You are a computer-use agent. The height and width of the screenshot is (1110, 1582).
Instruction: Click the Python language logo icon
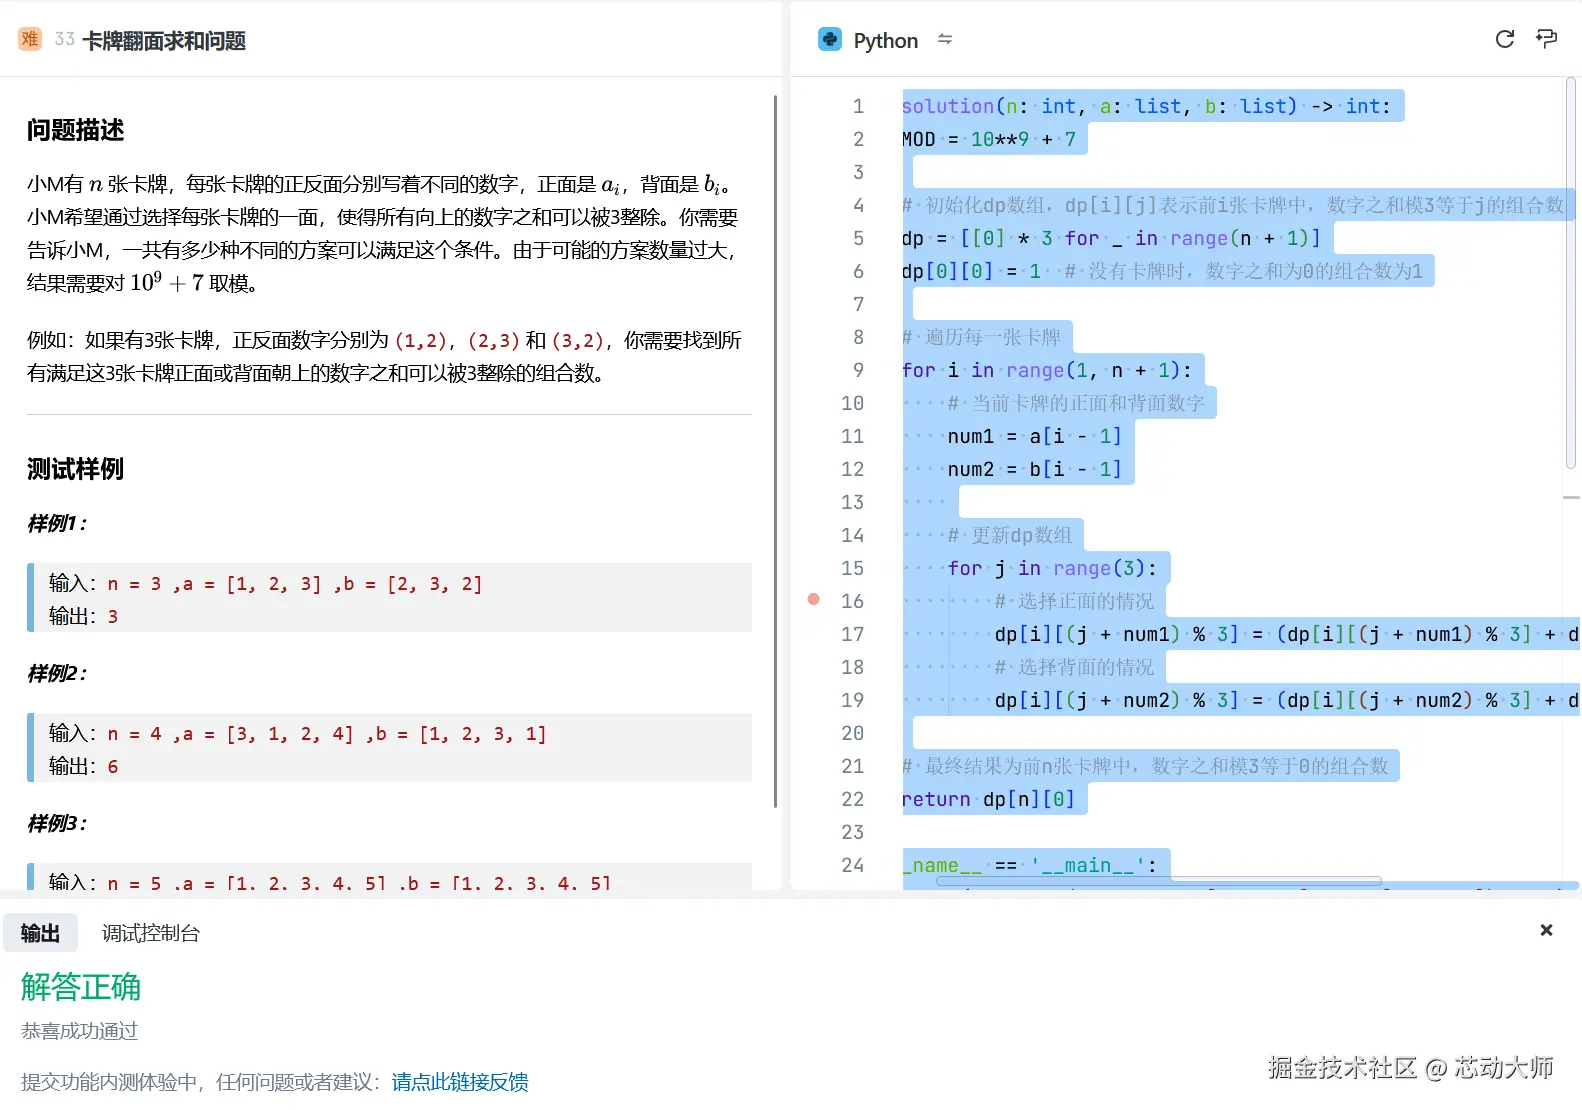coord(830,40)
